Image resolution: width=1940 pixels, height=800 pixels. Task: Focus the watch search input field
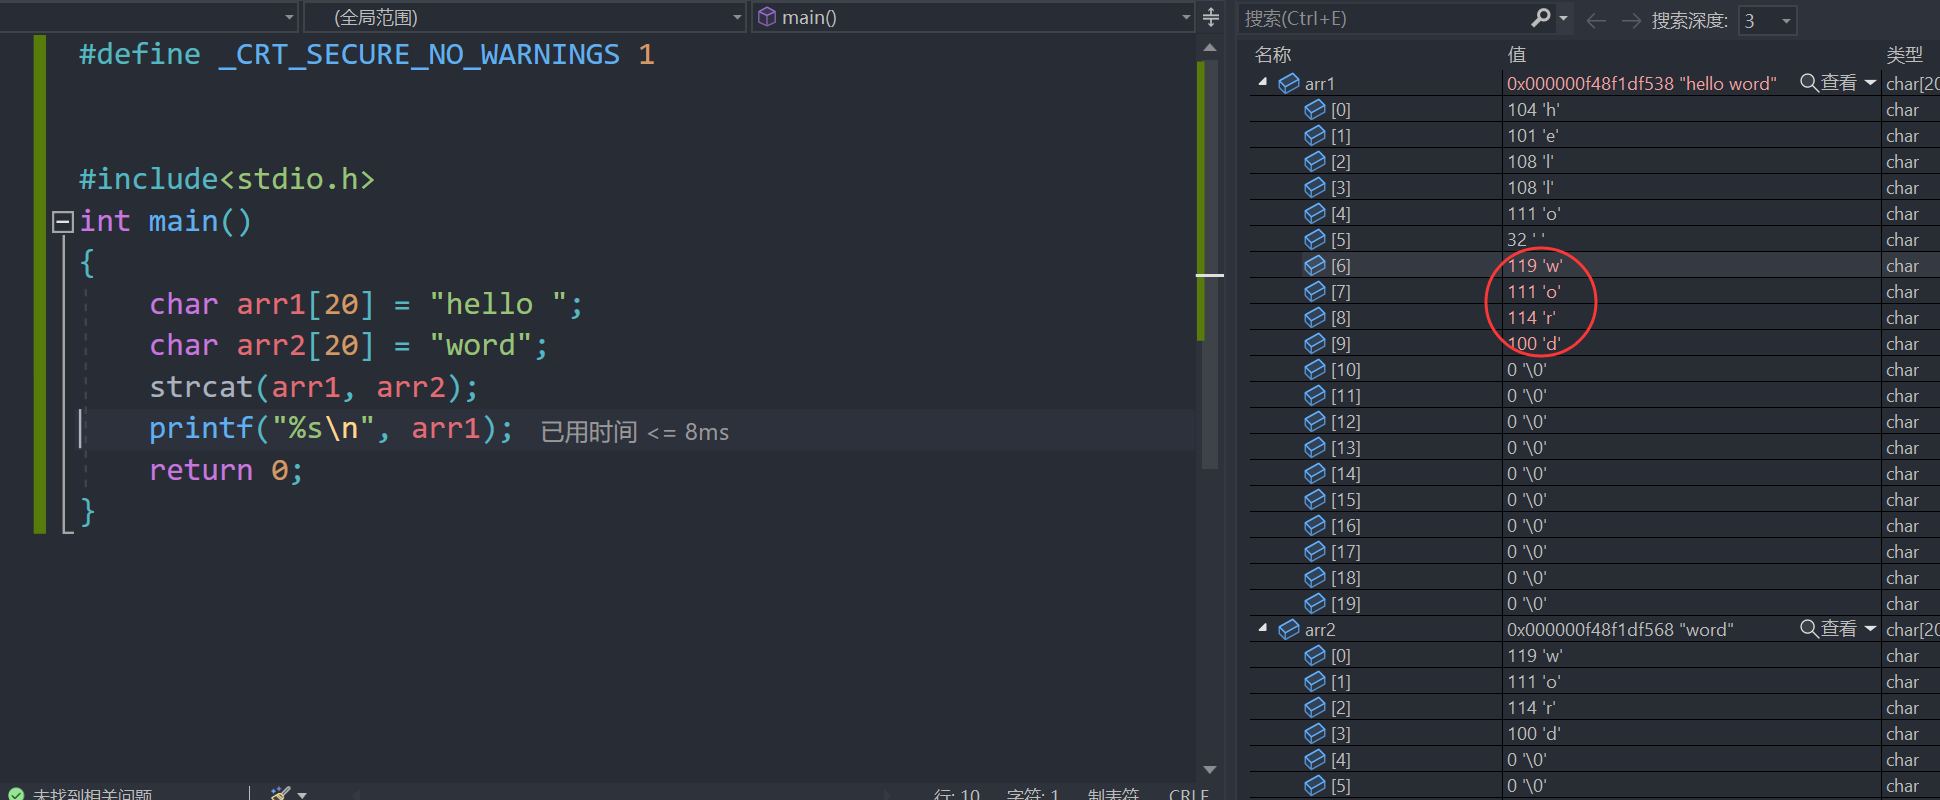pos(1385,19)
